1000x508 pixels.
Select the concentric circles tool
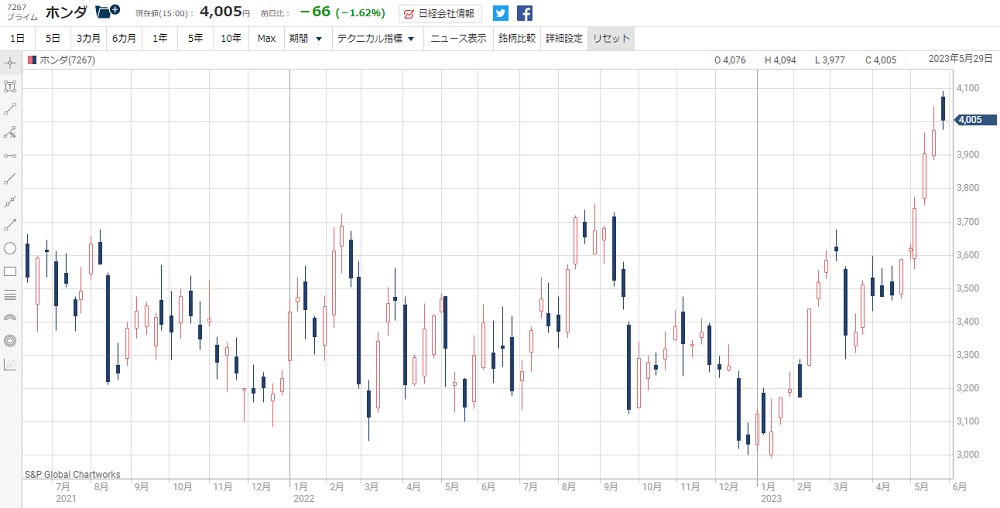pos(10,341)
